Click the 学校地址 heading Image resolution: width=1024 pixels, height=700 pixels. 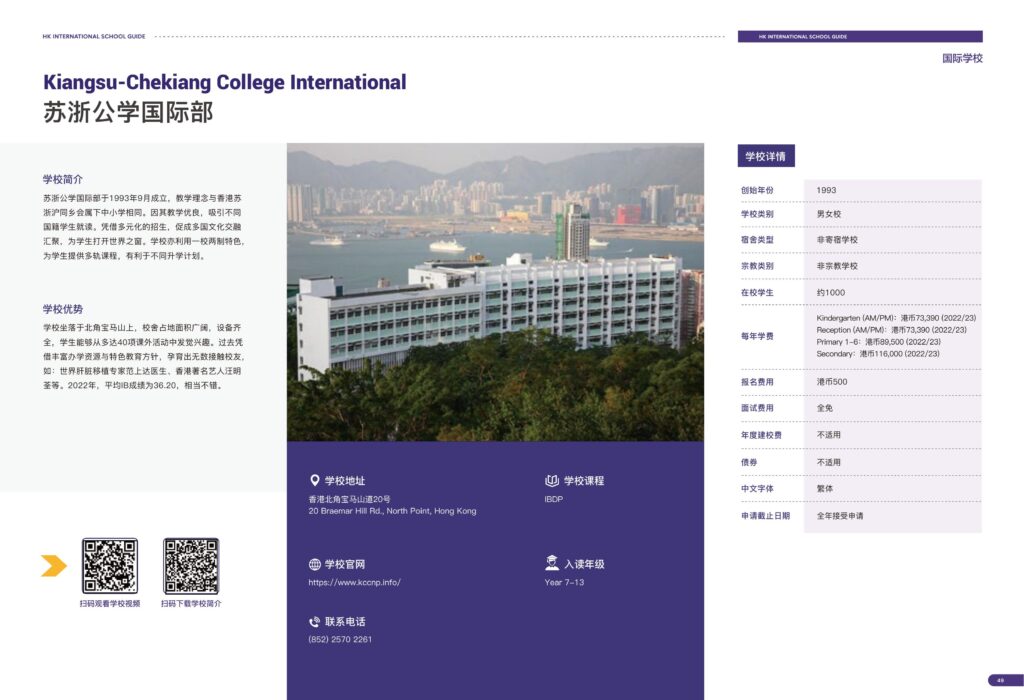345,481
